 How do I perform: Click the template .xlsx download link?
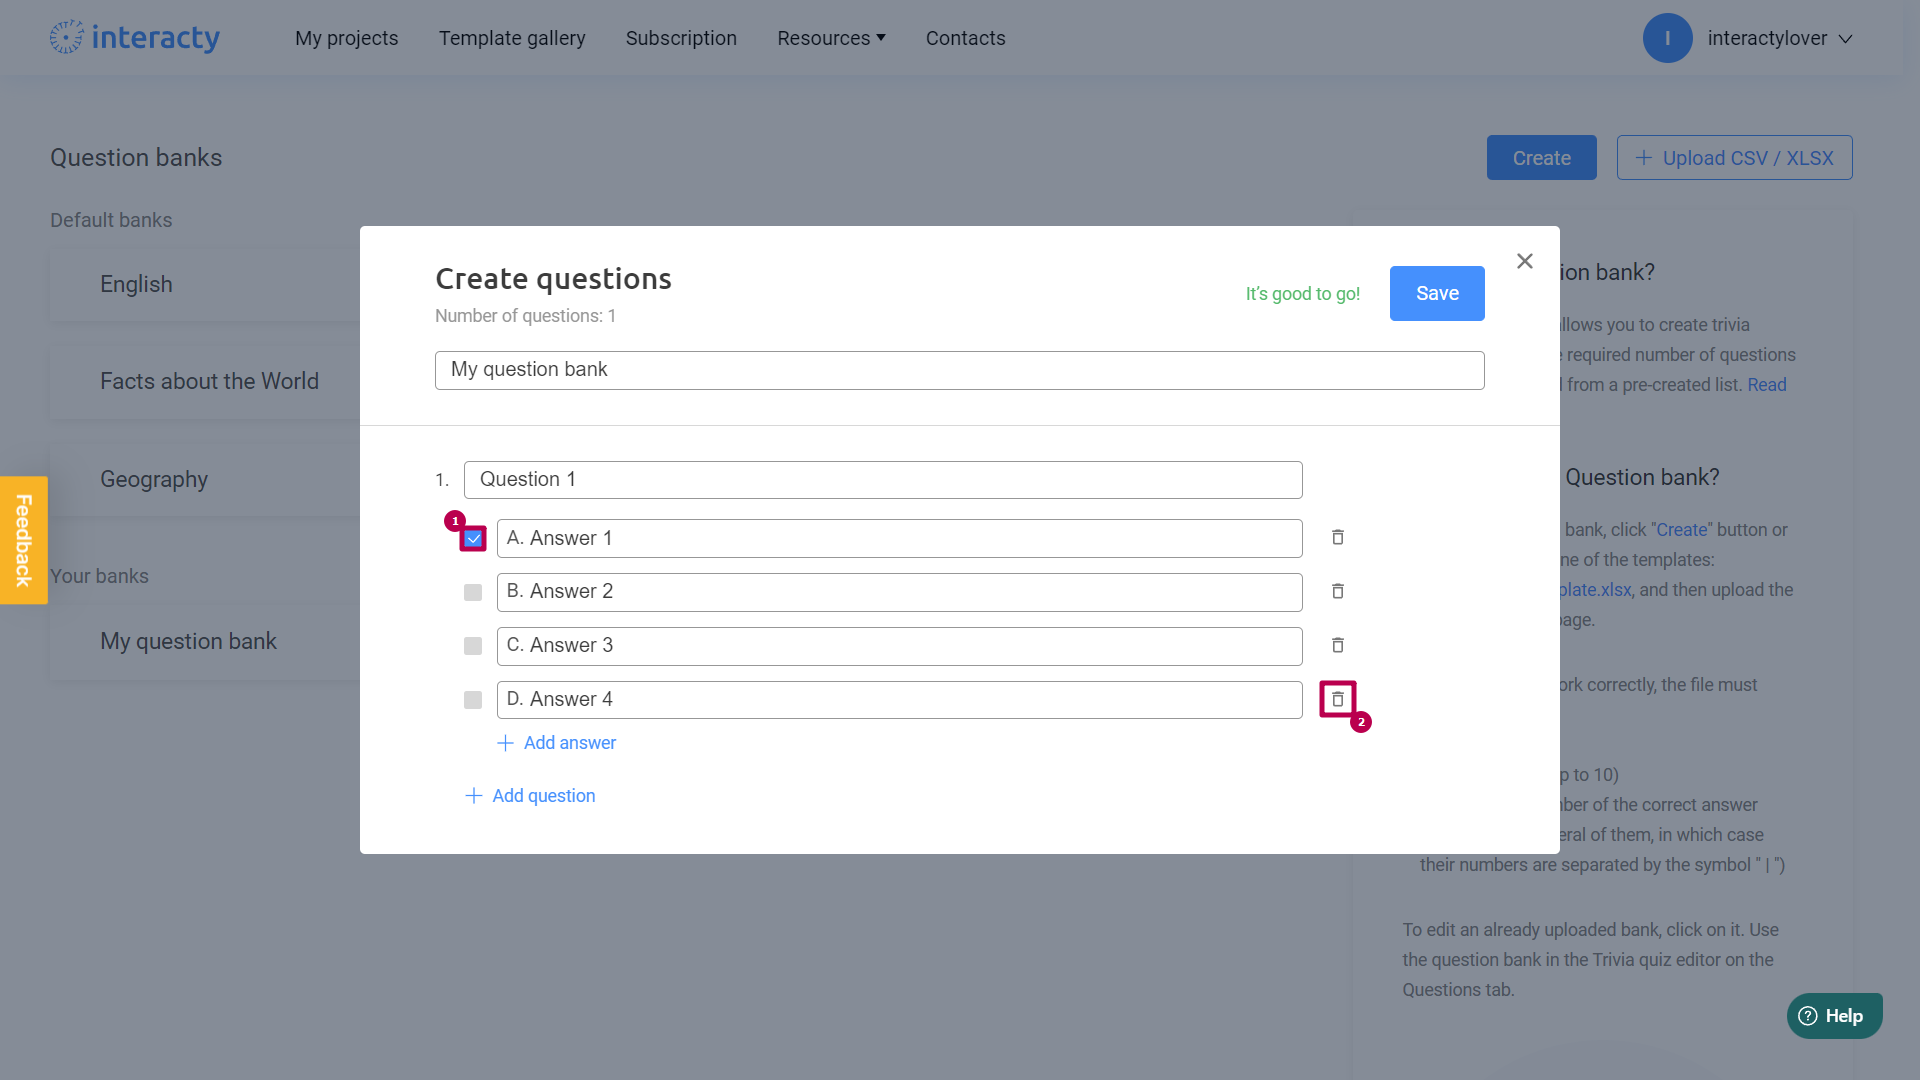1595,590
